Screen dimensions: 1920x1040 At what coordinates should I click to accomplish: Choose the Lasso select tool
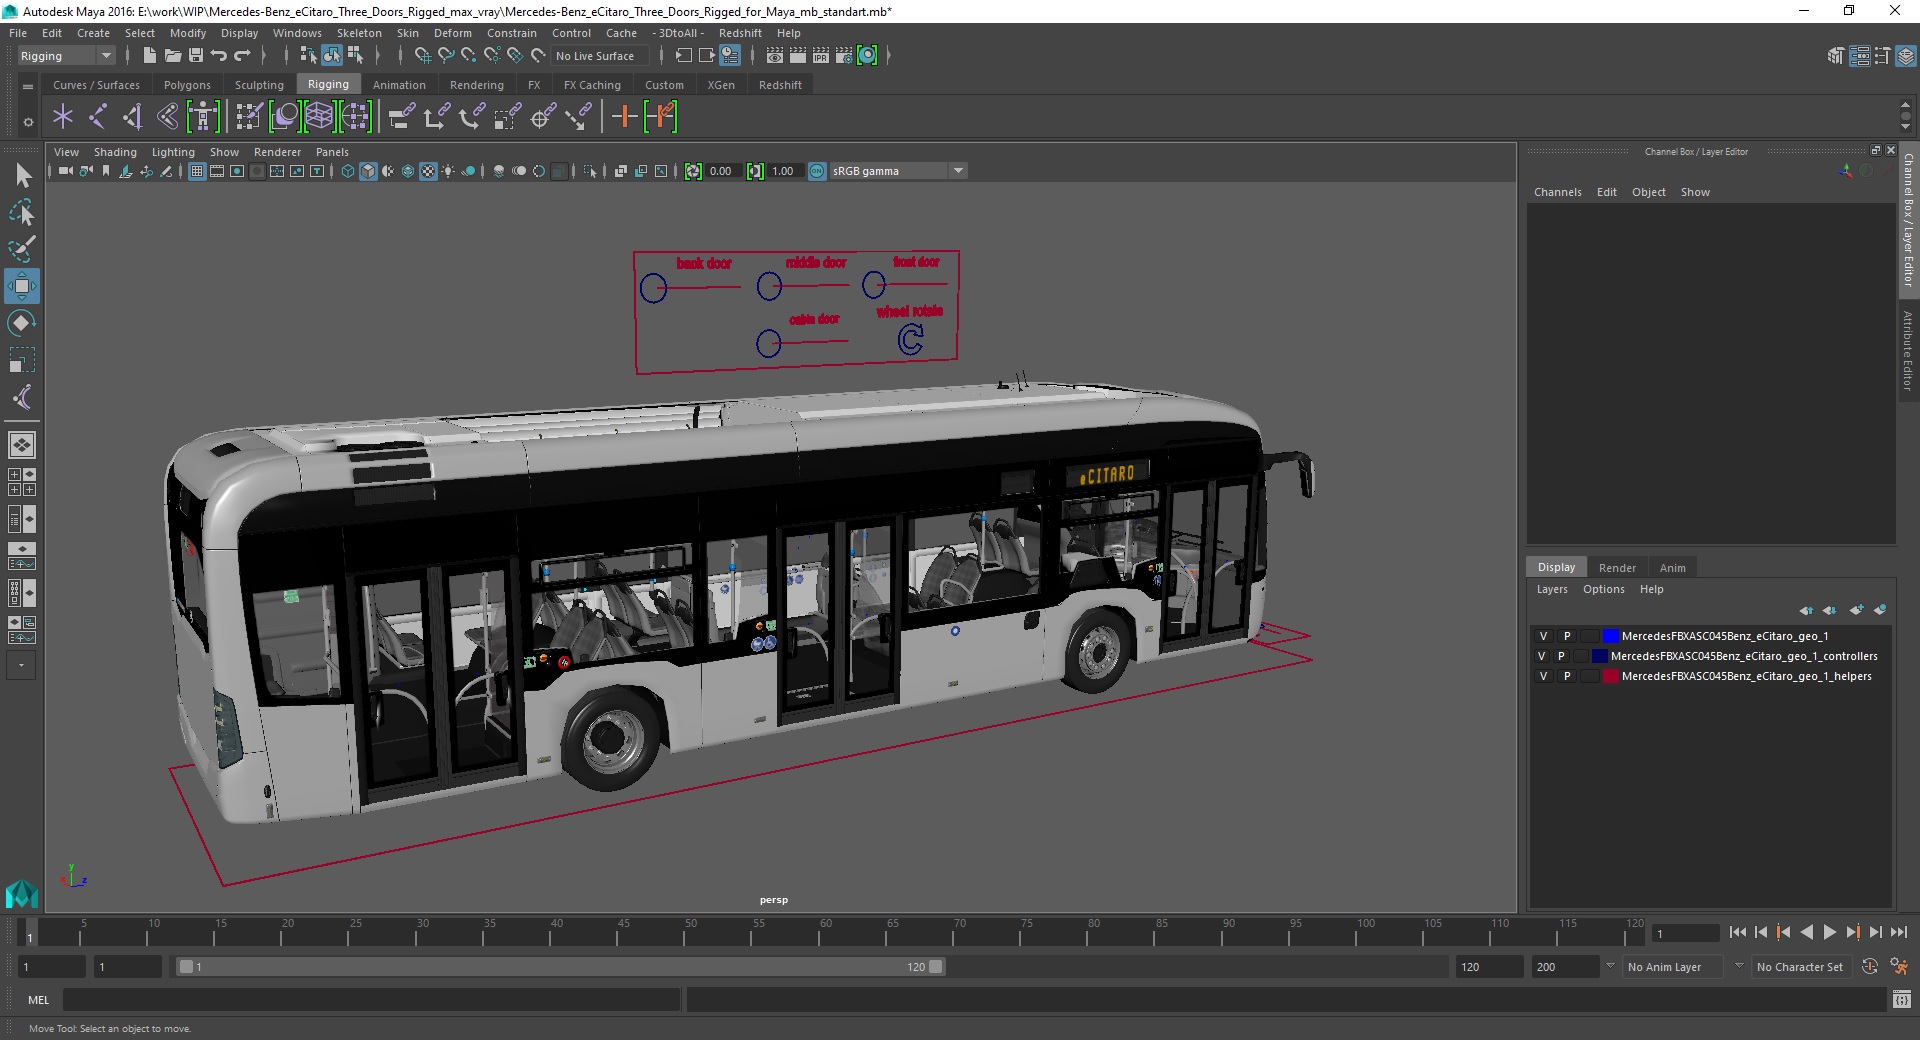pos(22,212)
